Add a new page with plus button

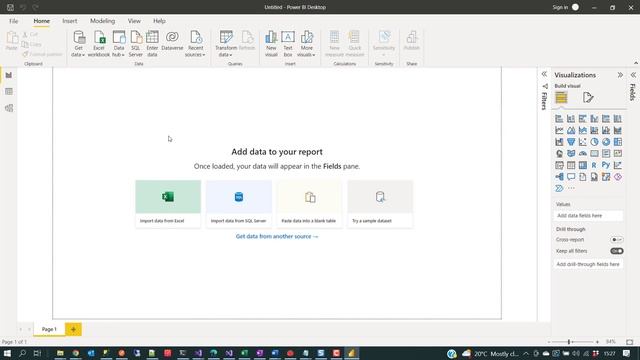coord(73,329)
